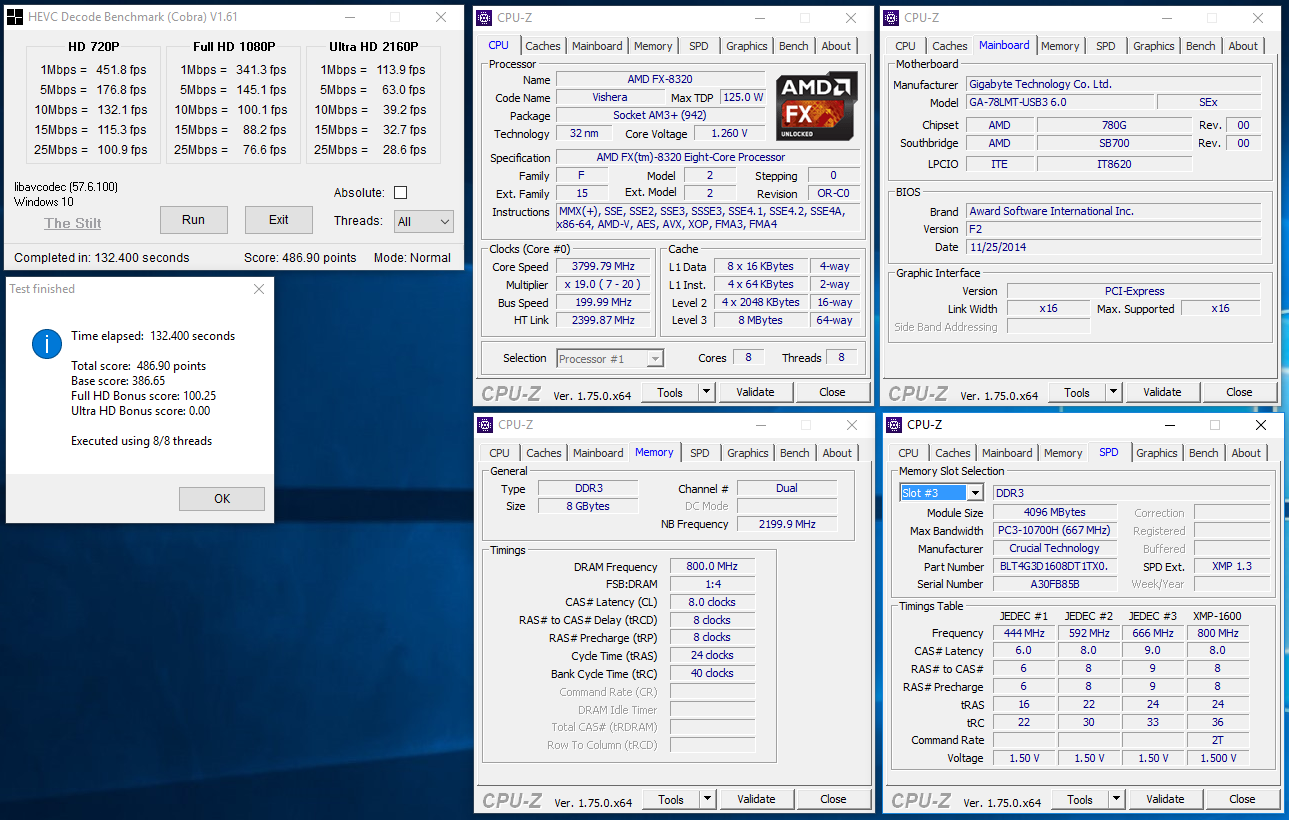Open Bench tab in the CPU-tab CPU-Z window
Image resolution: width=1289 pixels, height=820 pixels.
(794, 46)
